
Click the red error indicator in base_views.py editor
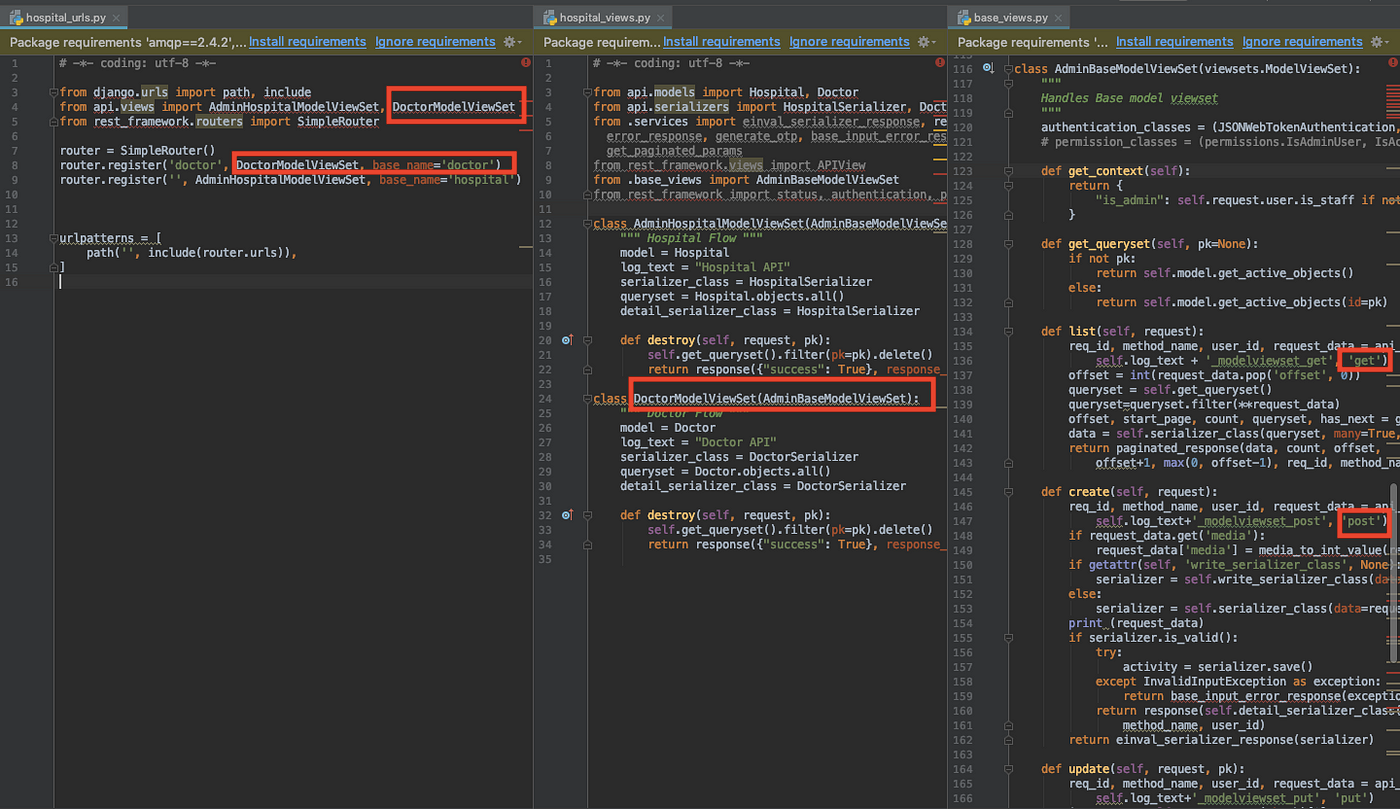[1391, 63]
